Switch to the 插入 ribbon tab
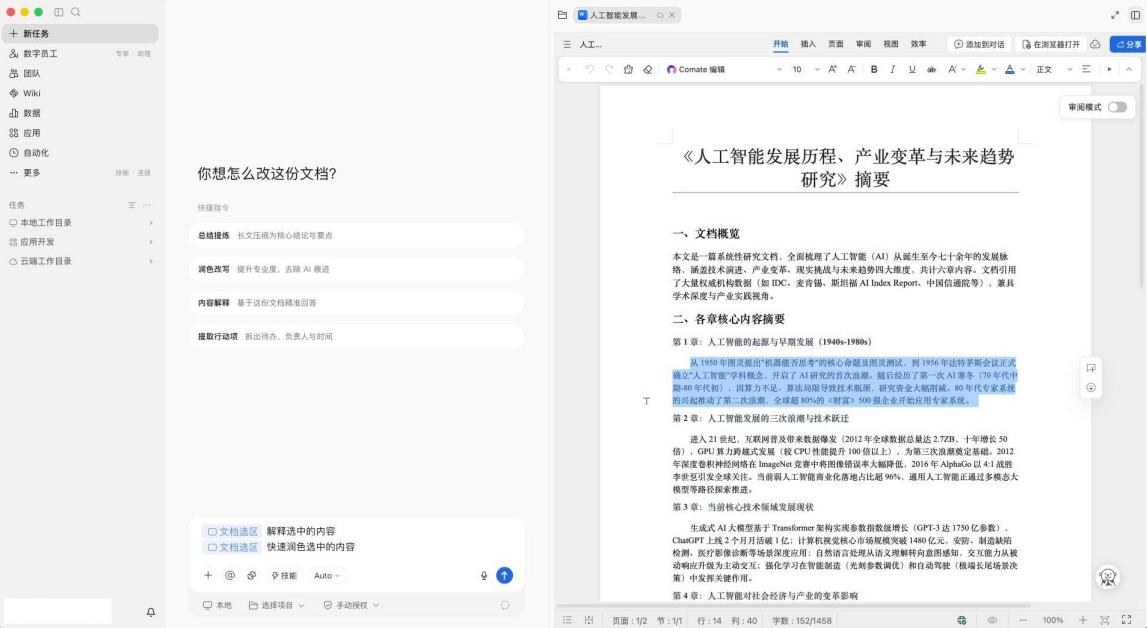Image resolution: width=1147 pixels, height=628 pixels. tap(808, 45)
